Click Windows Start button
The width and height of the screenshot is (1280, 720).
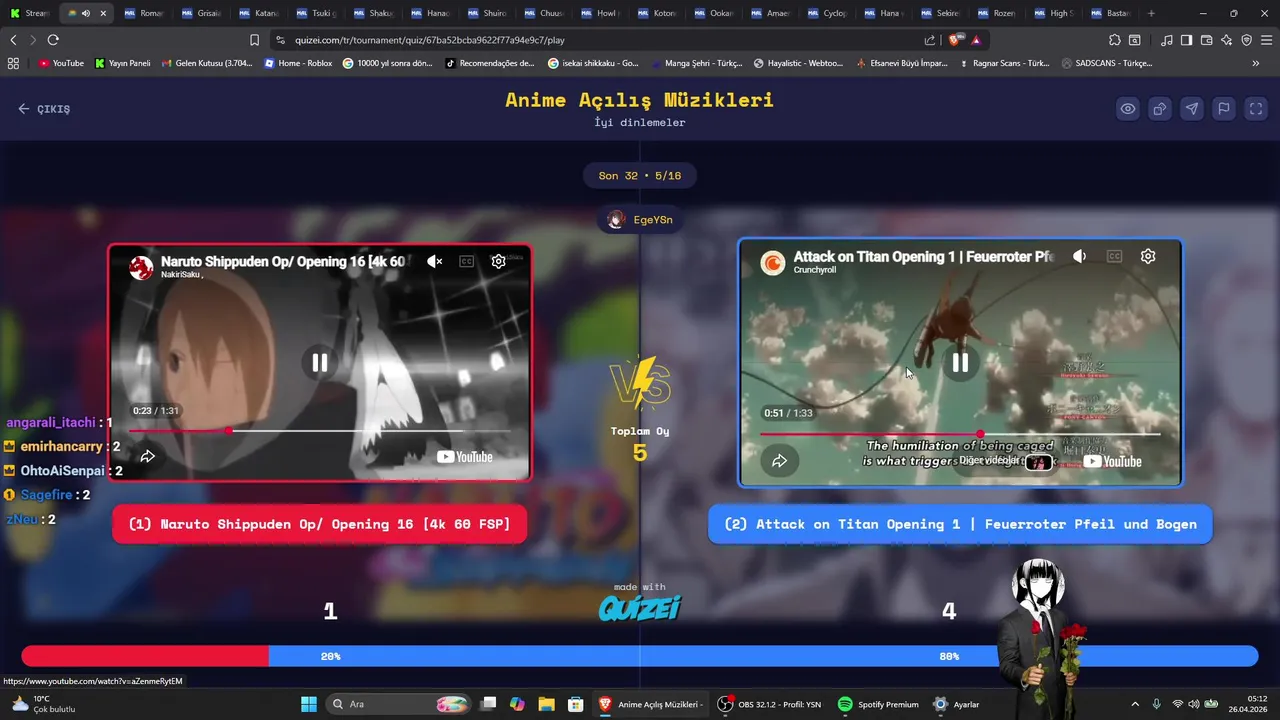pos(308,704)
